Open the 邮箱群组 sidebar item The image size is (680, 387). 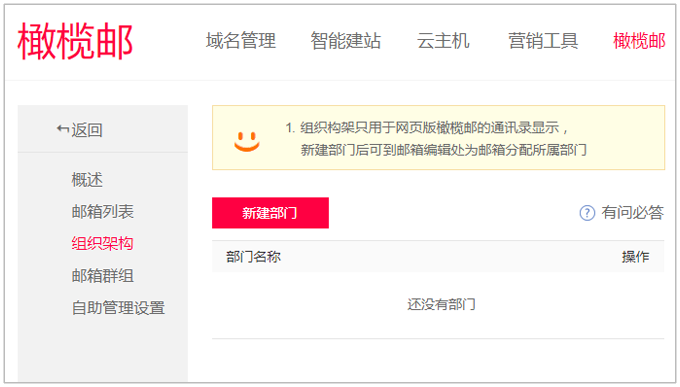(103, 275)
